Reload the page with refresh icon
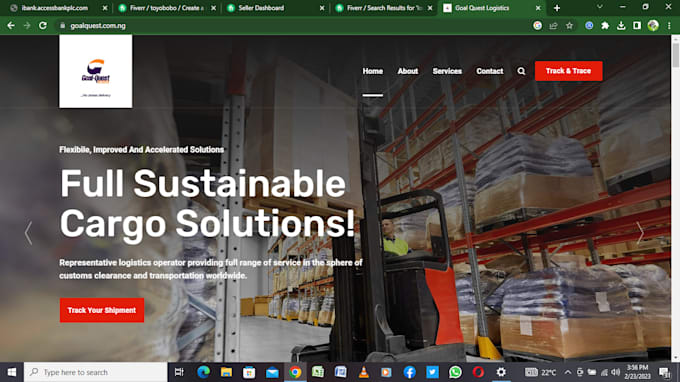The width and height of the screenshot is (680, 382). click(42, 26)
